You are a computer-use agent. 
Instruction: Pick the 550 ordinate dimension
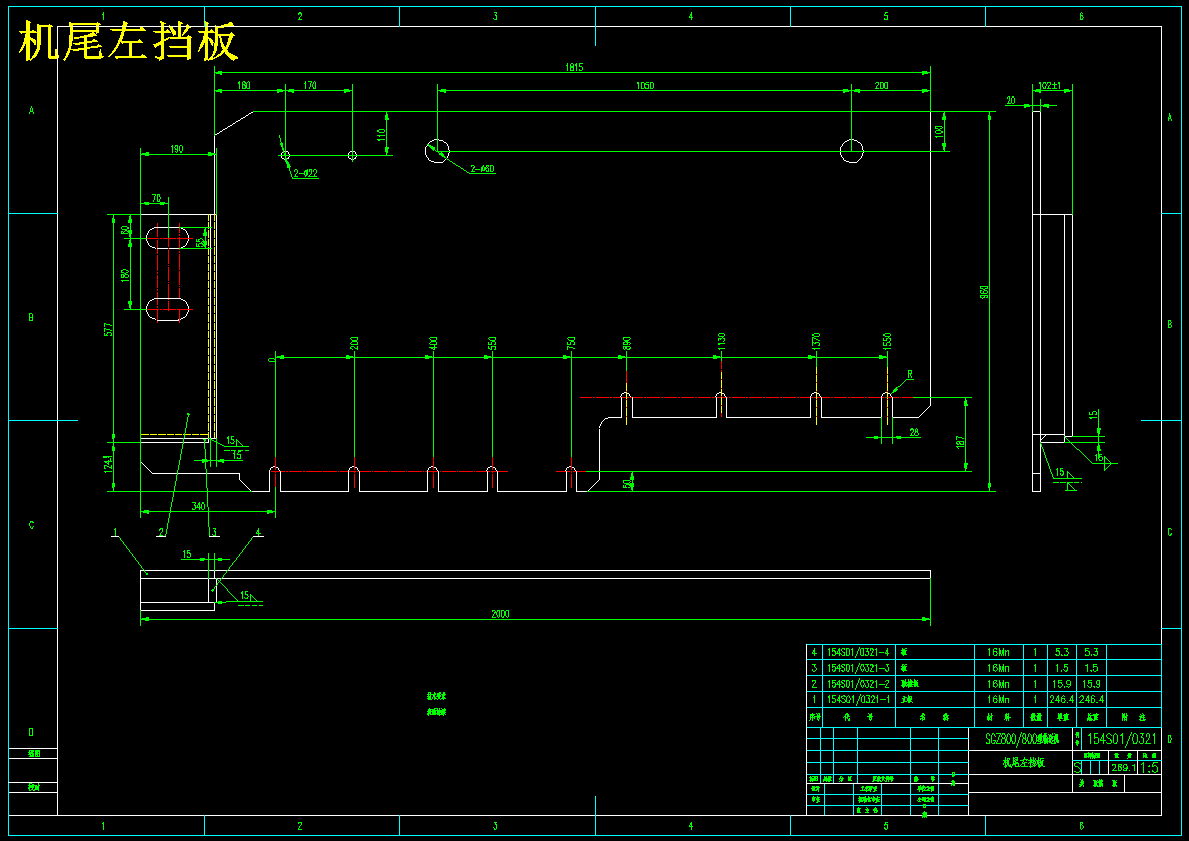tap(492, 343)
